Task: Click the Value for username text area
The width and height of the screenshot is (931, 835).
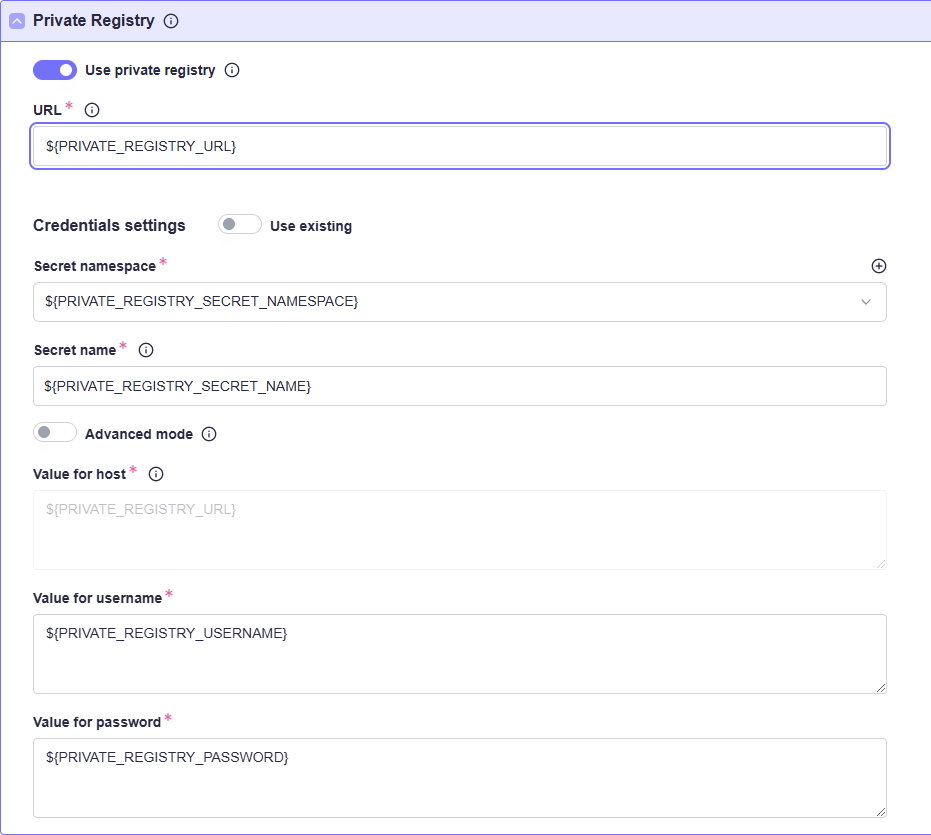Action: point(459,654)
